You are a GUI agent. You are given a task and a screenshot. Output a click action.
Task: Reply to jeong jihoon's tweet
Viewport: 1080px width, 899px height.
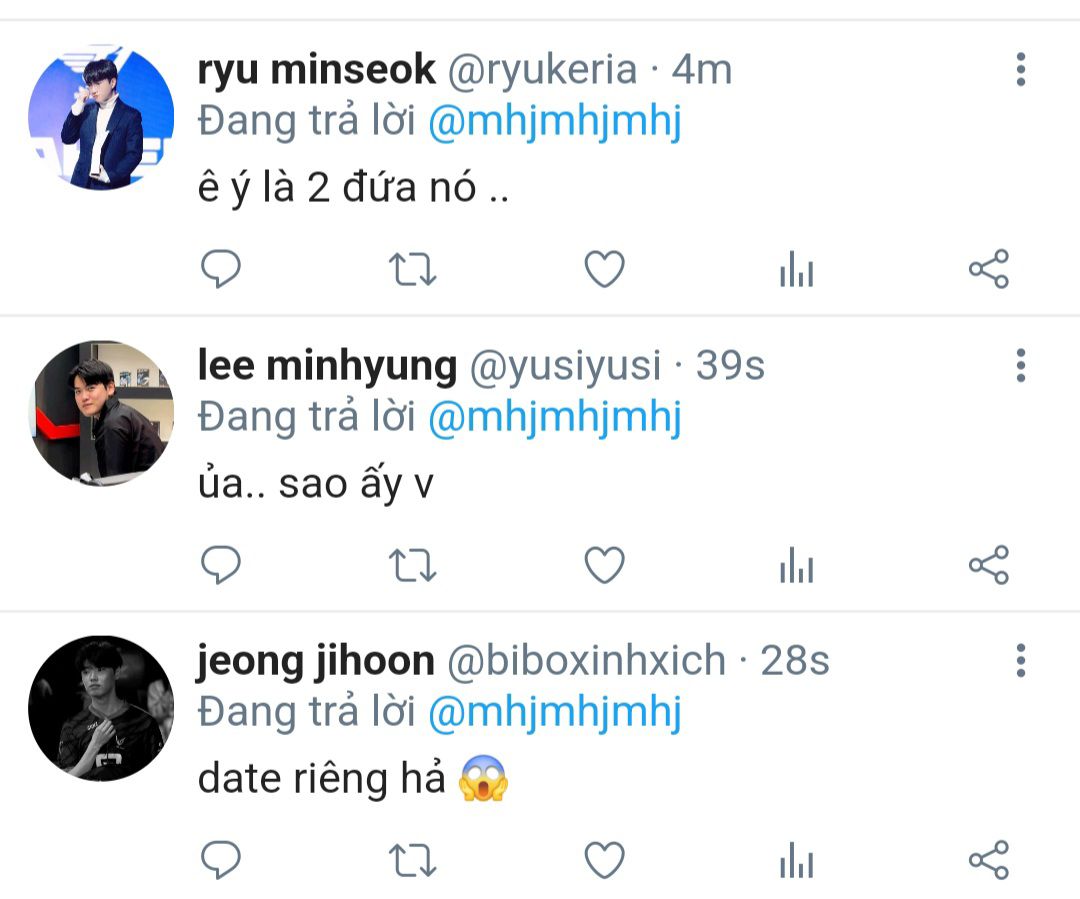point(220,860)
